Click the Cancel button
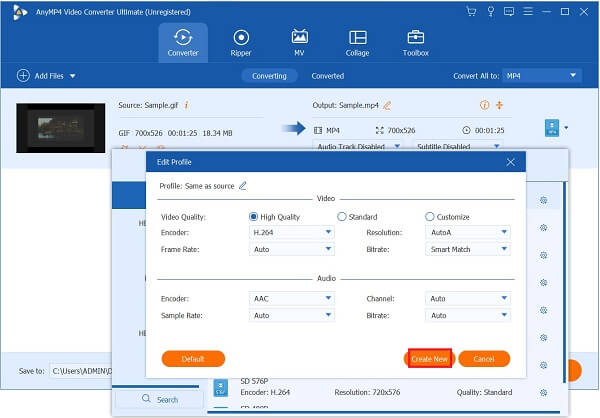600x418 pixels. point(484,359)
